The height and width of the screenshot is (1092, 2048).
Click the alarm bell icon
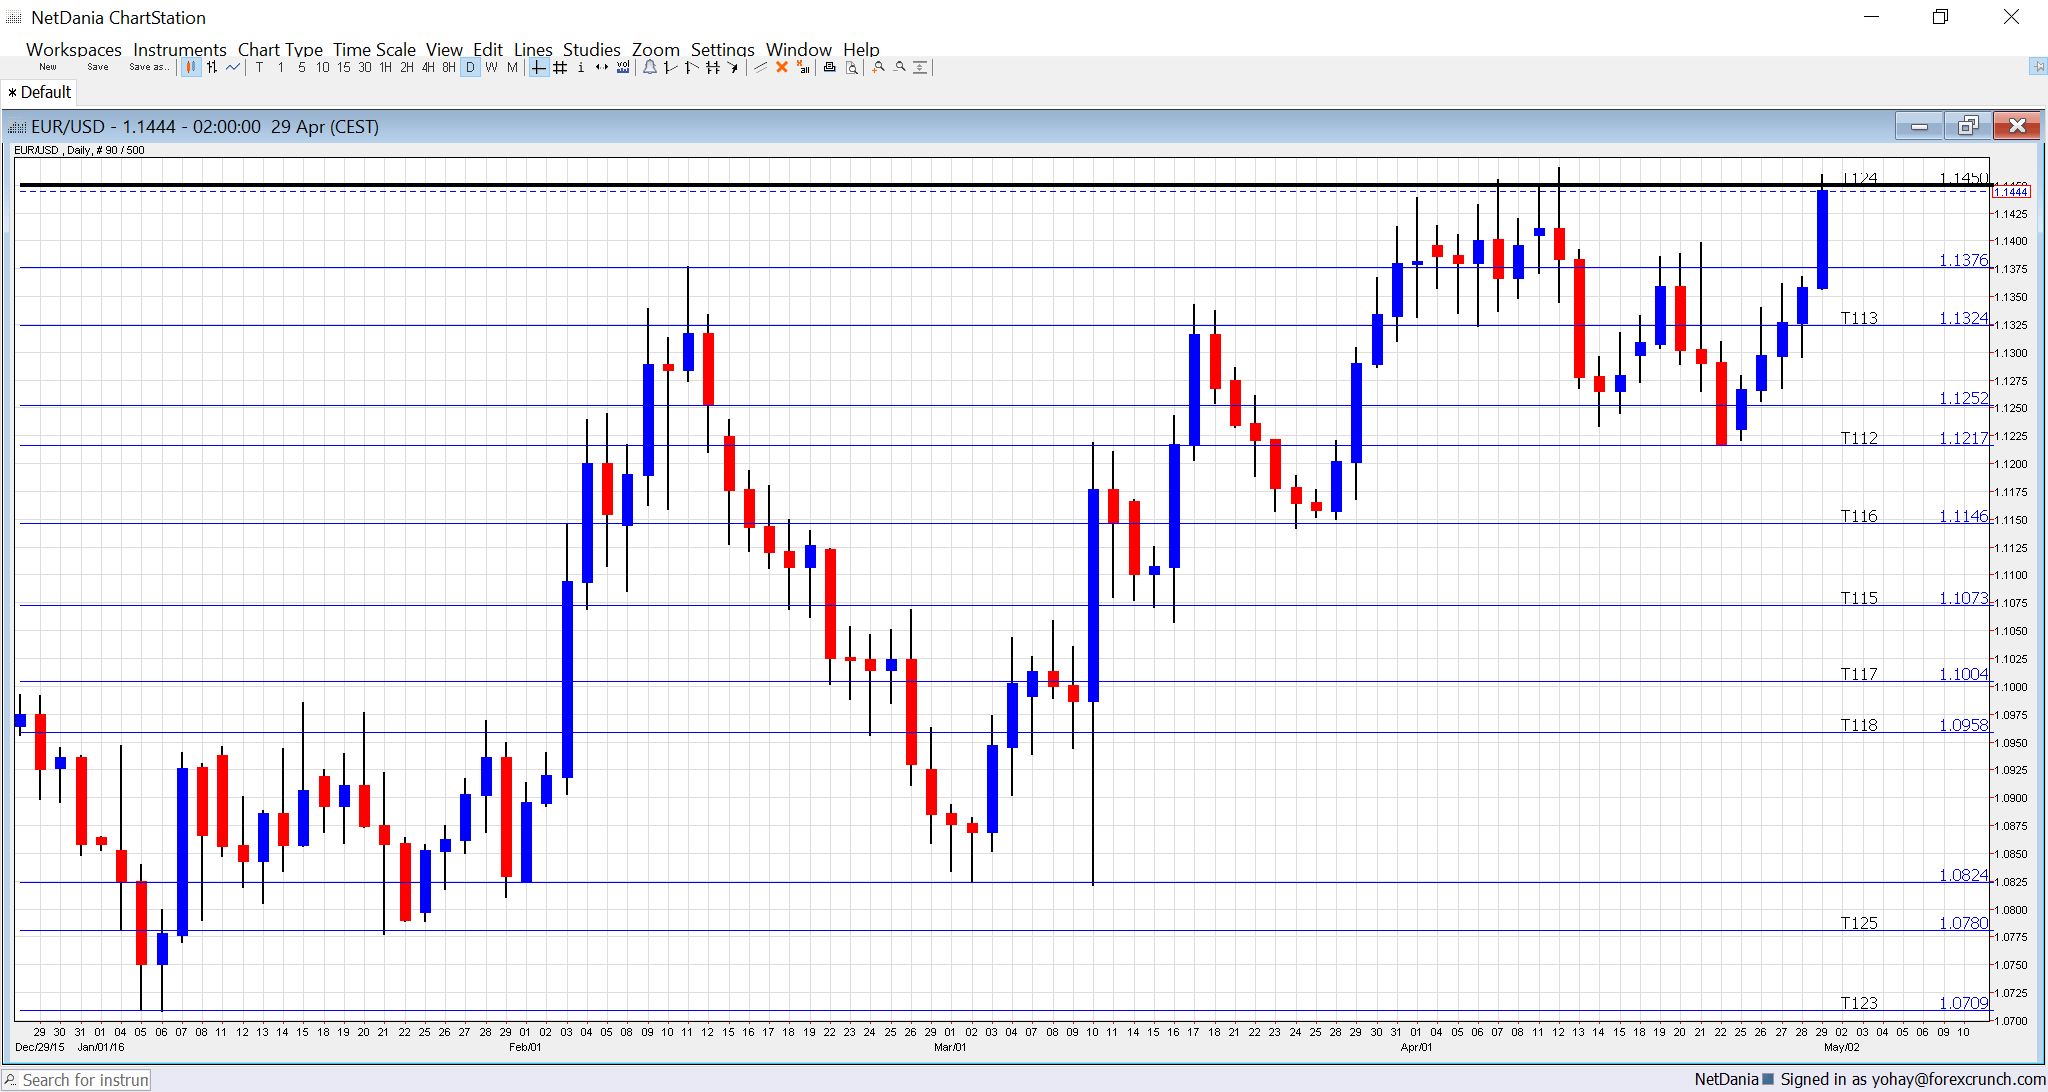click(650, 67)
